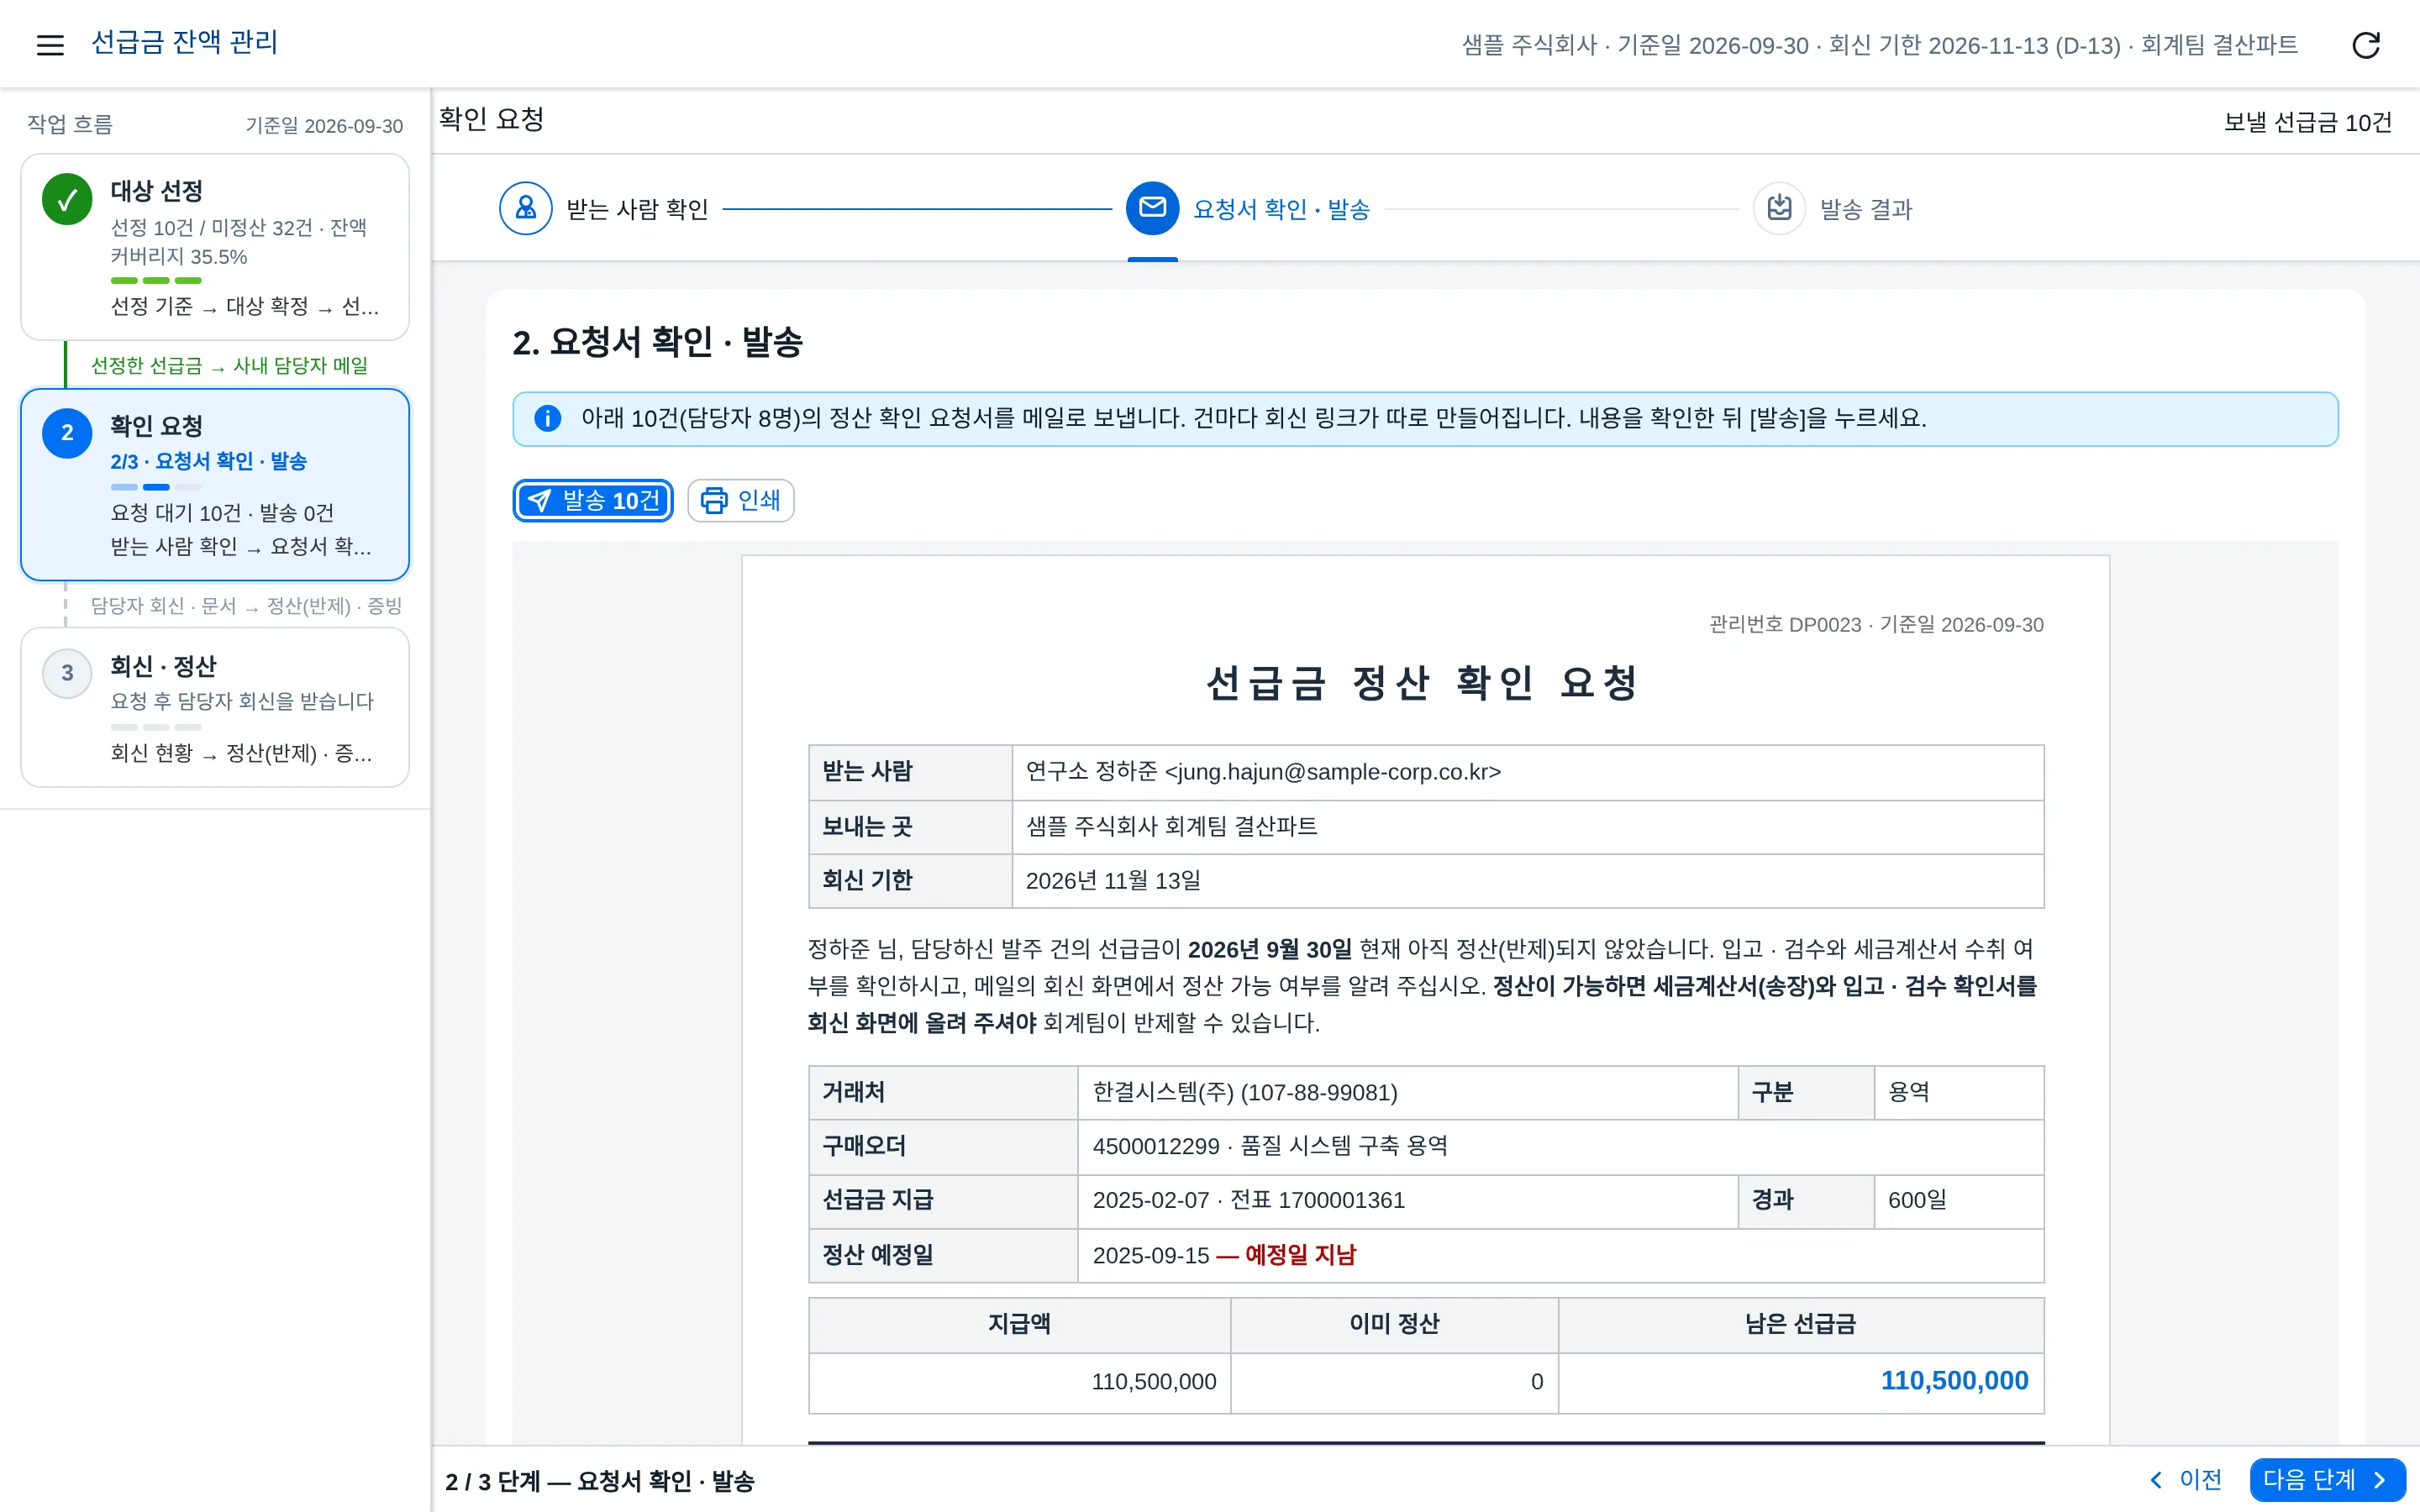Select the 요청서 확인 · 발송 step tab
The image size is (2420, 1512).
[1248, 208]
